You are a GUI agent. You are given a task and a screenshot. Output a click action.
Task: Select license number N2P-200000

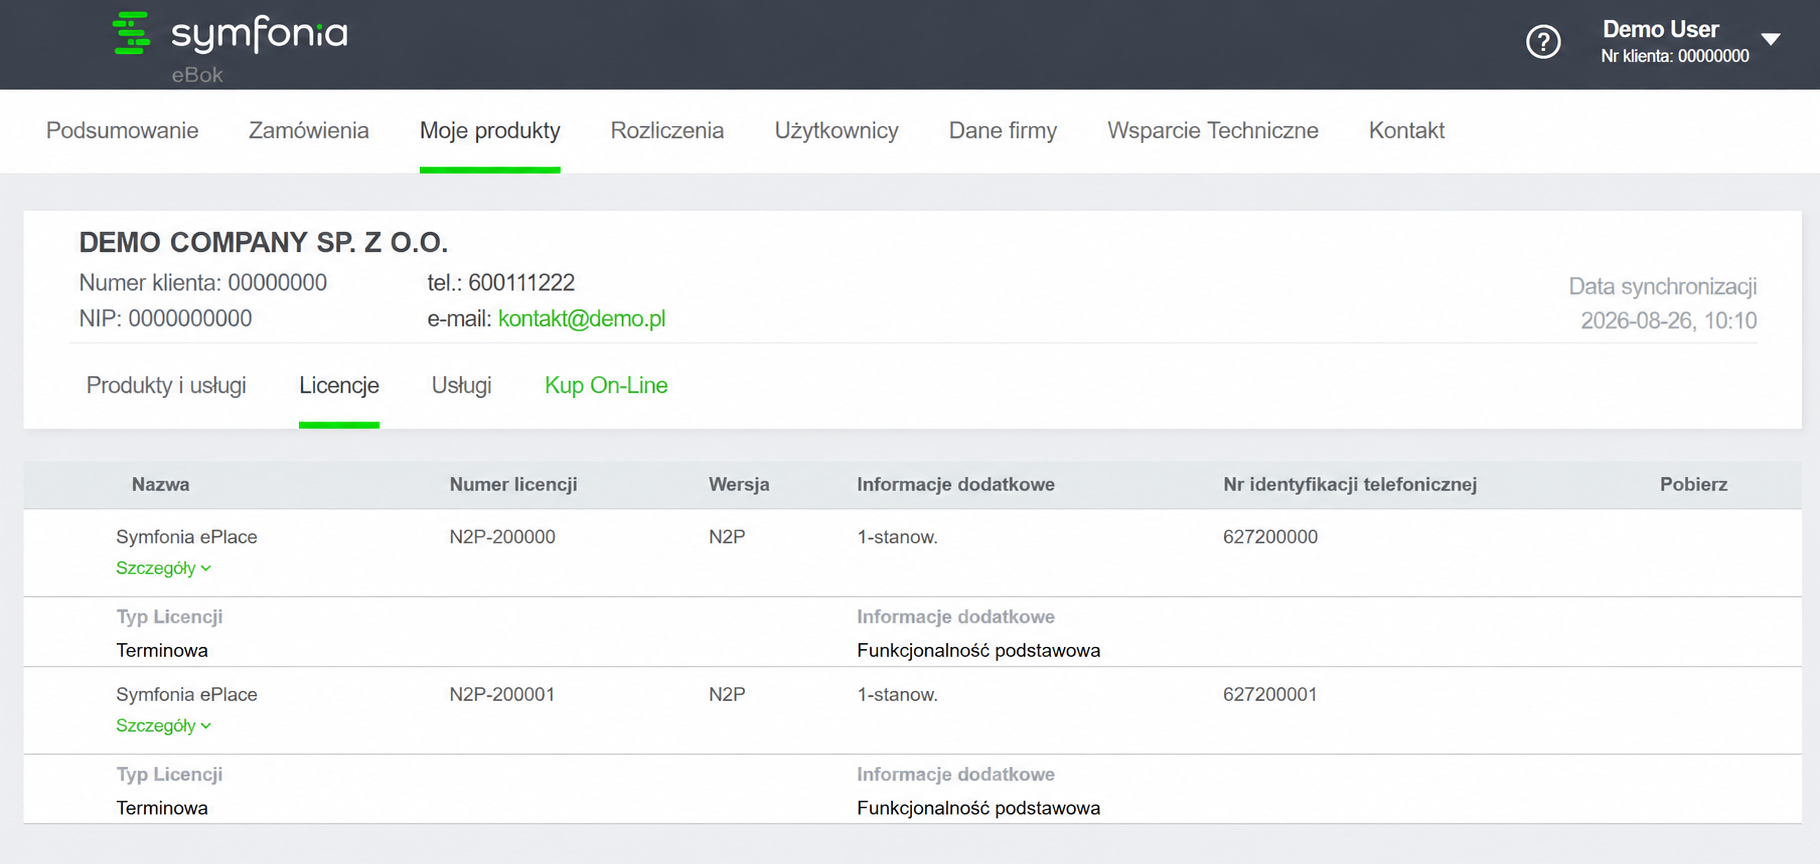(x=502, y=537)
